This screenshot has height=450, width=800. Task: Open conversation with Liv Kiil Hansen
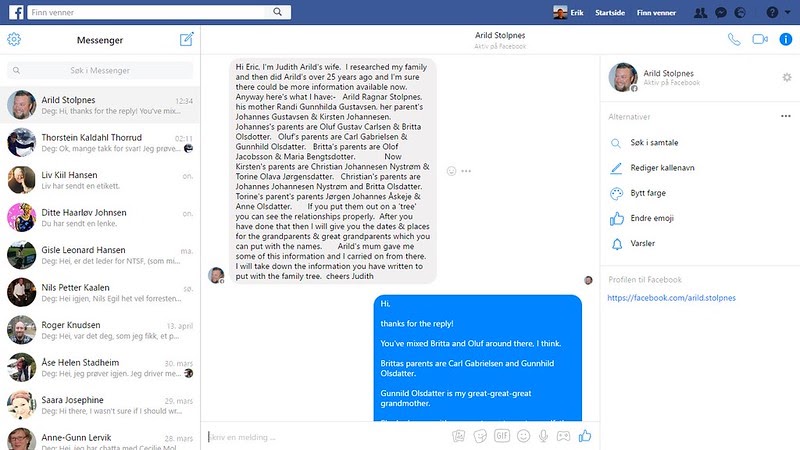pyautogui.click(x=100, y=180)
